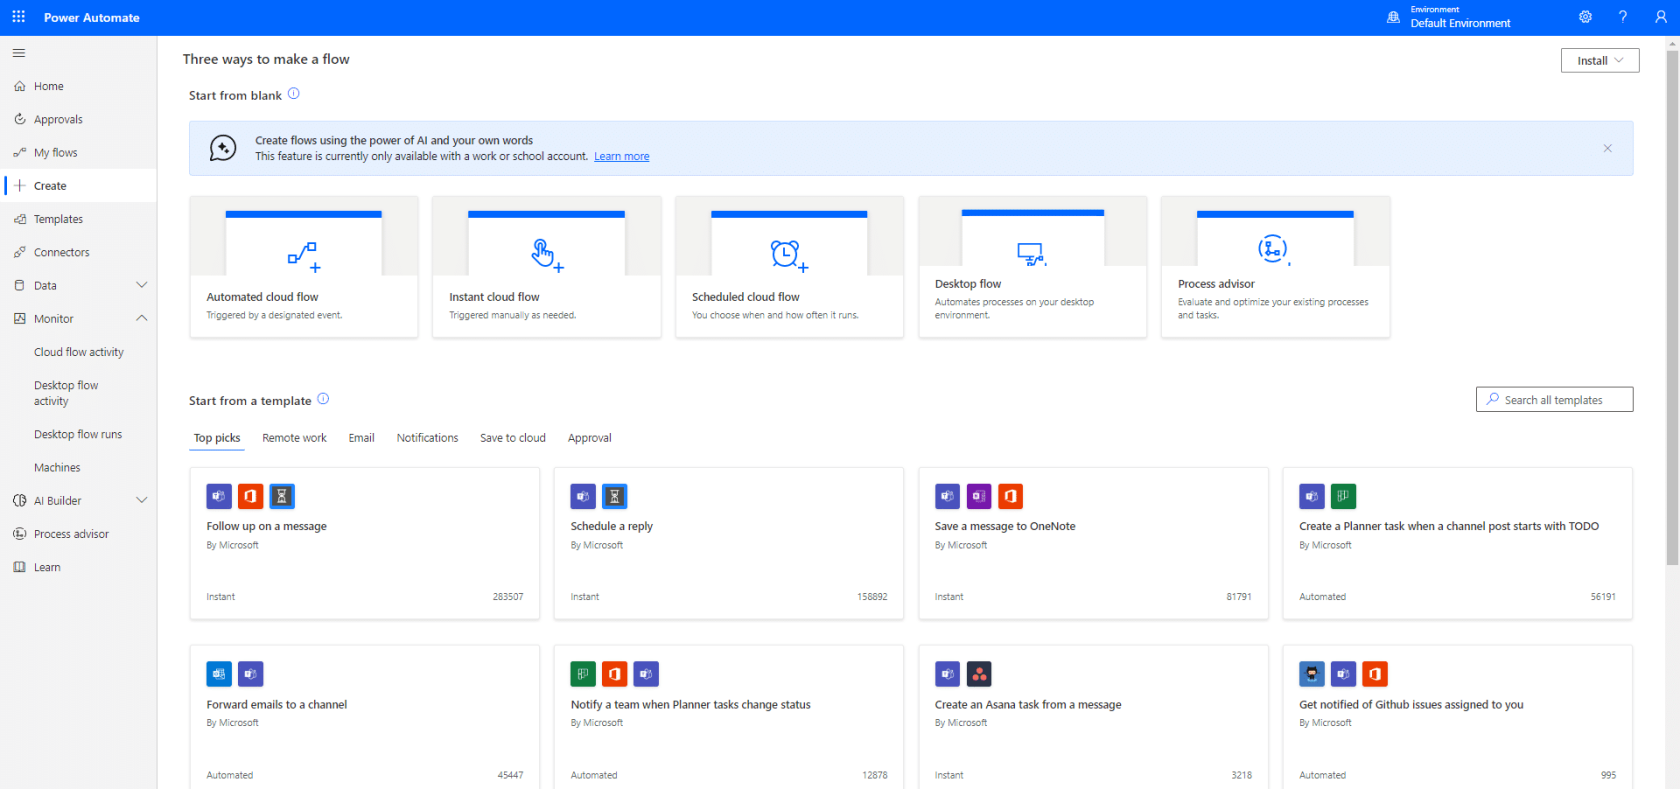This screenshot has height=789, width=1680.
Task: Open the Settings gear icon
Action: [1585, 17]
